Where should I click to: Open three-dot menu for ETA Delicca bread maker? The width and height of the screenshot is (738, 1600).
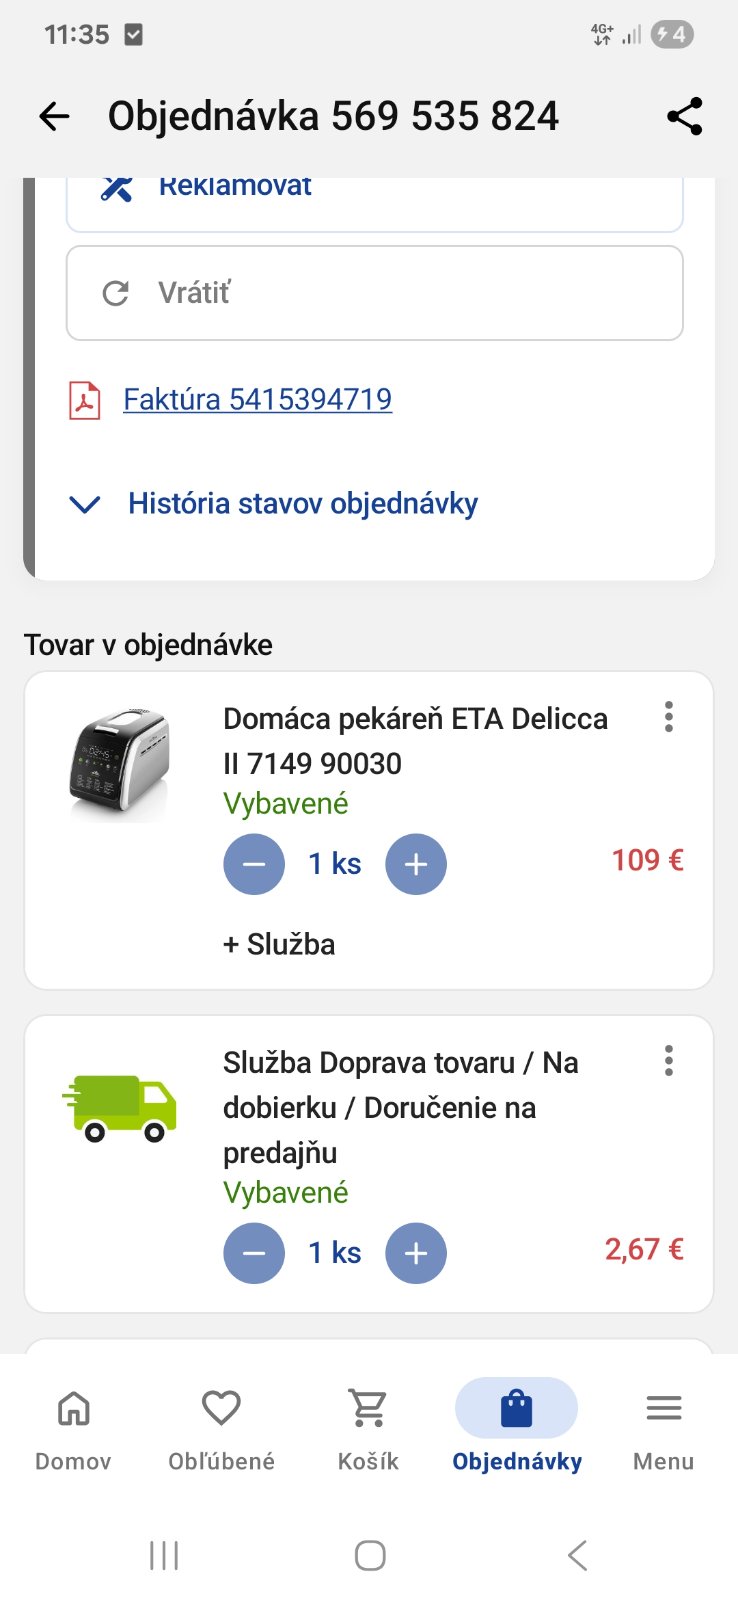(668, 717)
